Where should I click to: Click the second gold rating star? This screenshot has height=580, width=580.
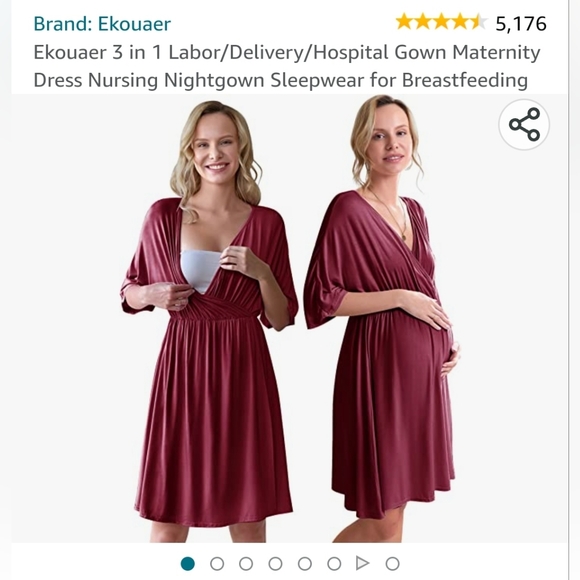(423, 21)
